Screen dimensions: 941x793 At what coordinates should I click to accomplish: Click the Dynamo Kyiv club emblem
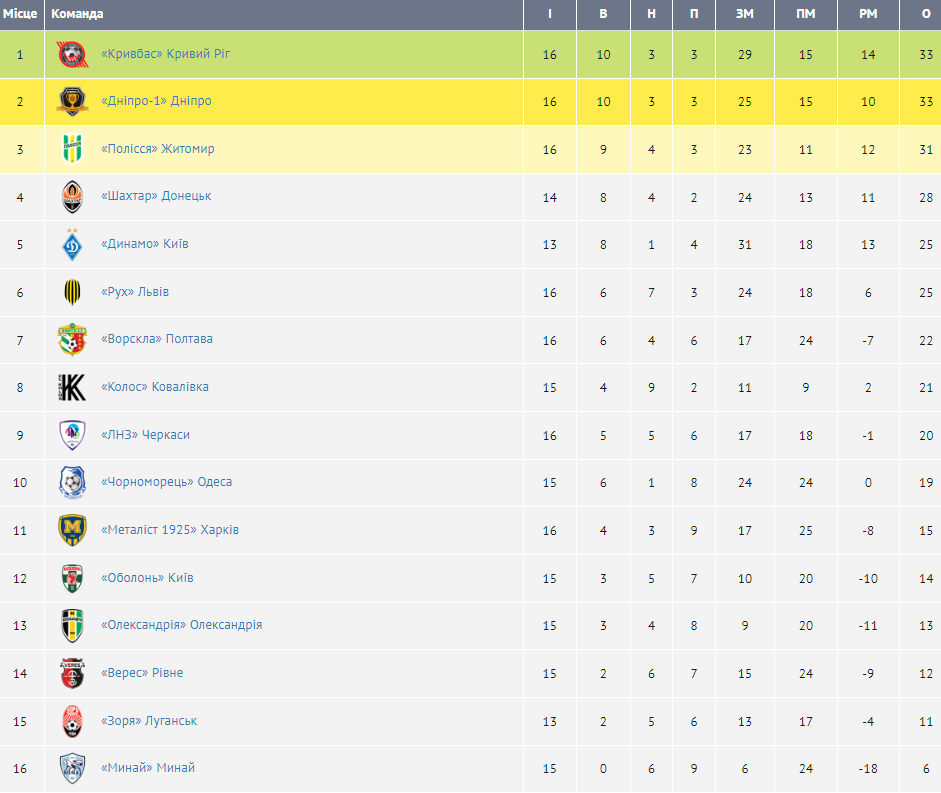[x=72, y=244]
